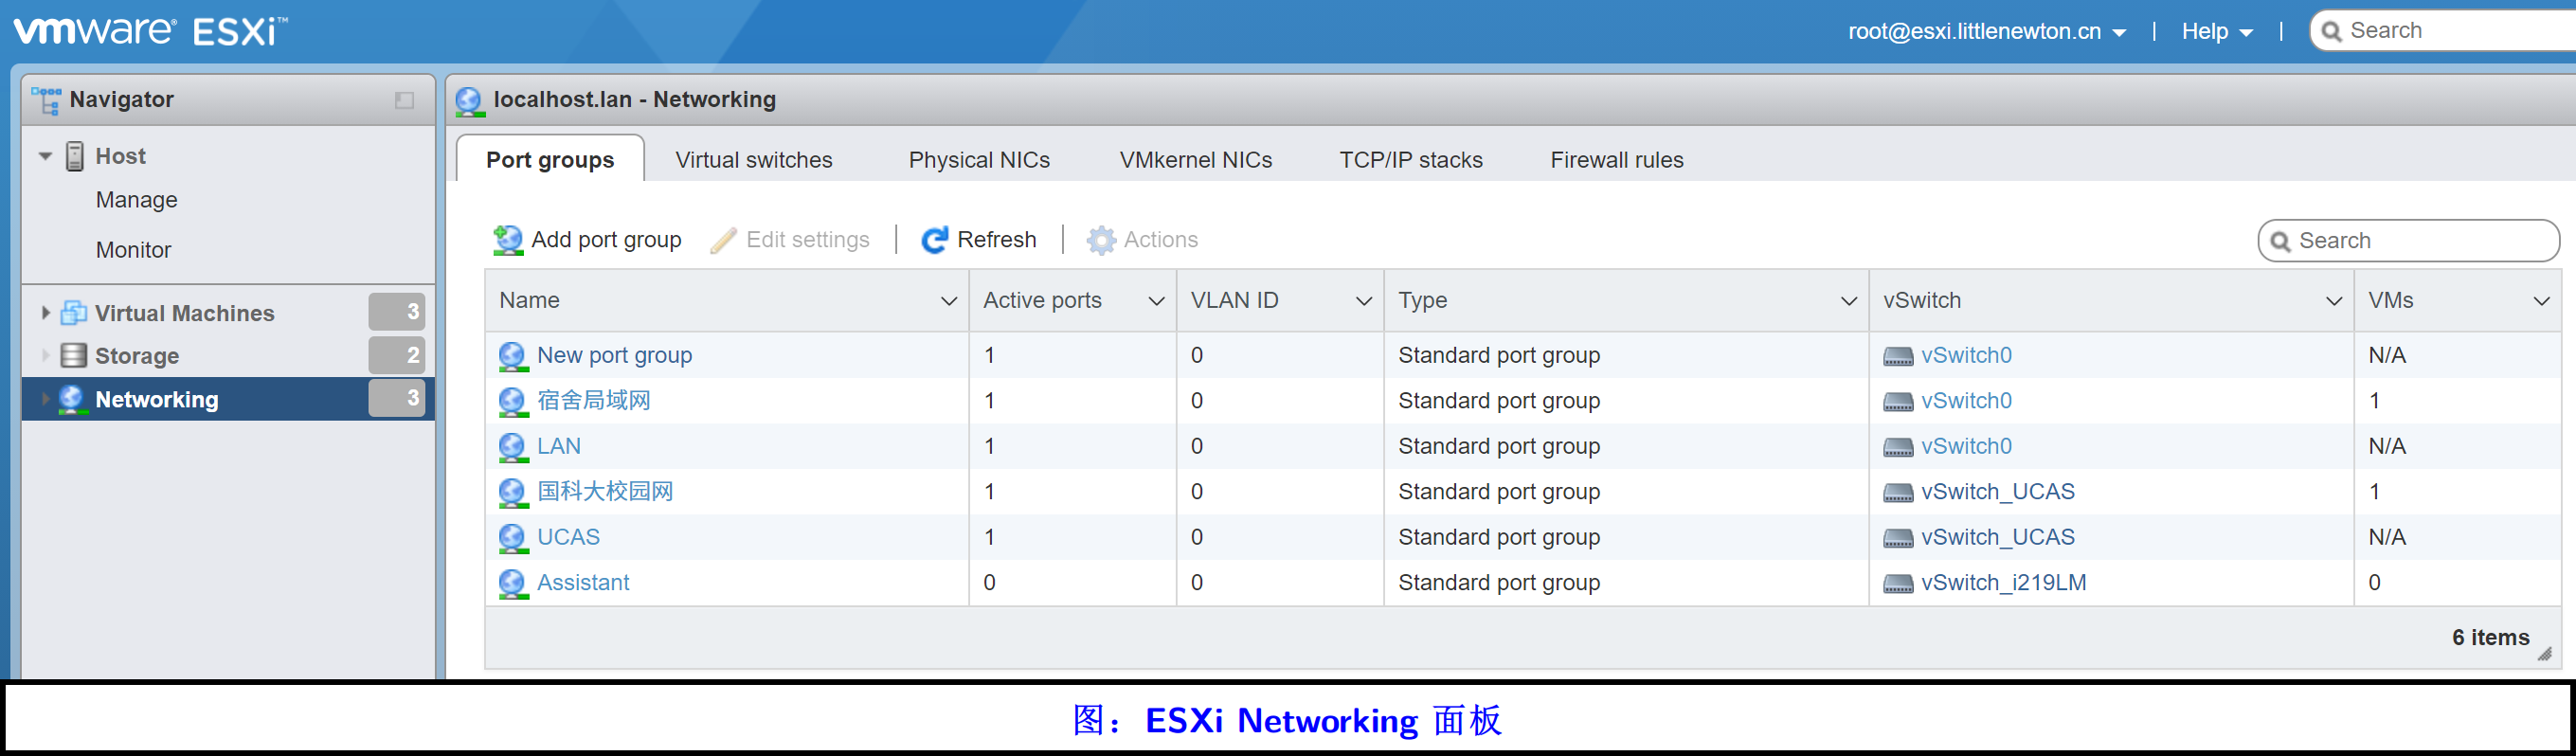Viewport: 2576px width, 756px height.
Task: Click the Add port group icon
Action: click(508, 240)
